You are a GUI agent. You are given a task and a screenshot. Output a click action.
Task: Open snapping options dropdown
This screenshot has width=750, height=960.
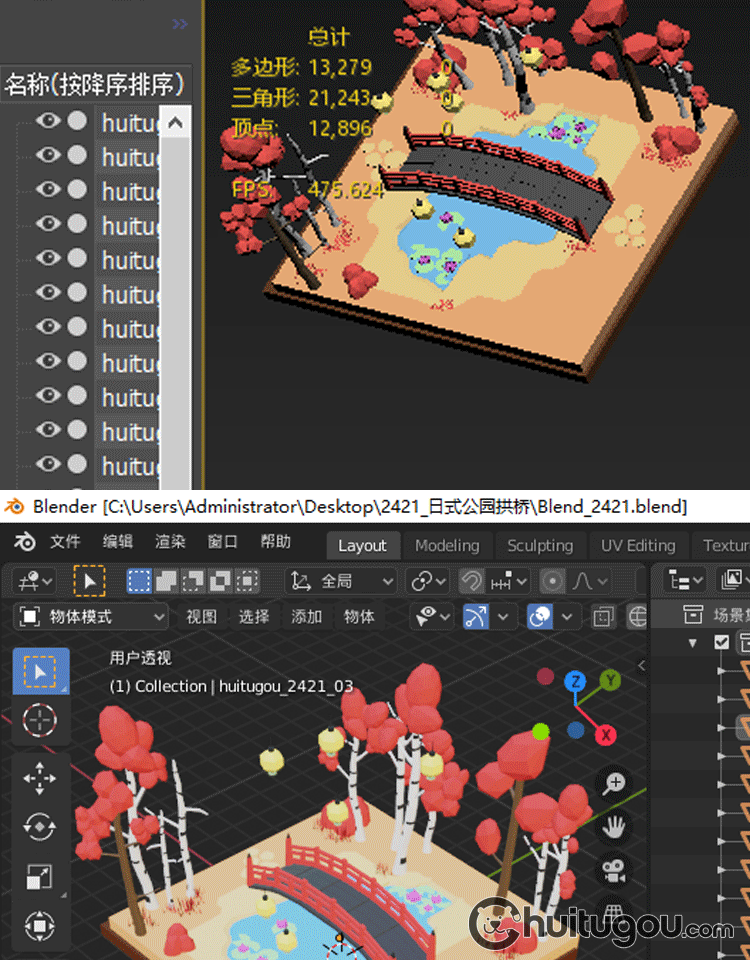[509, 581]
